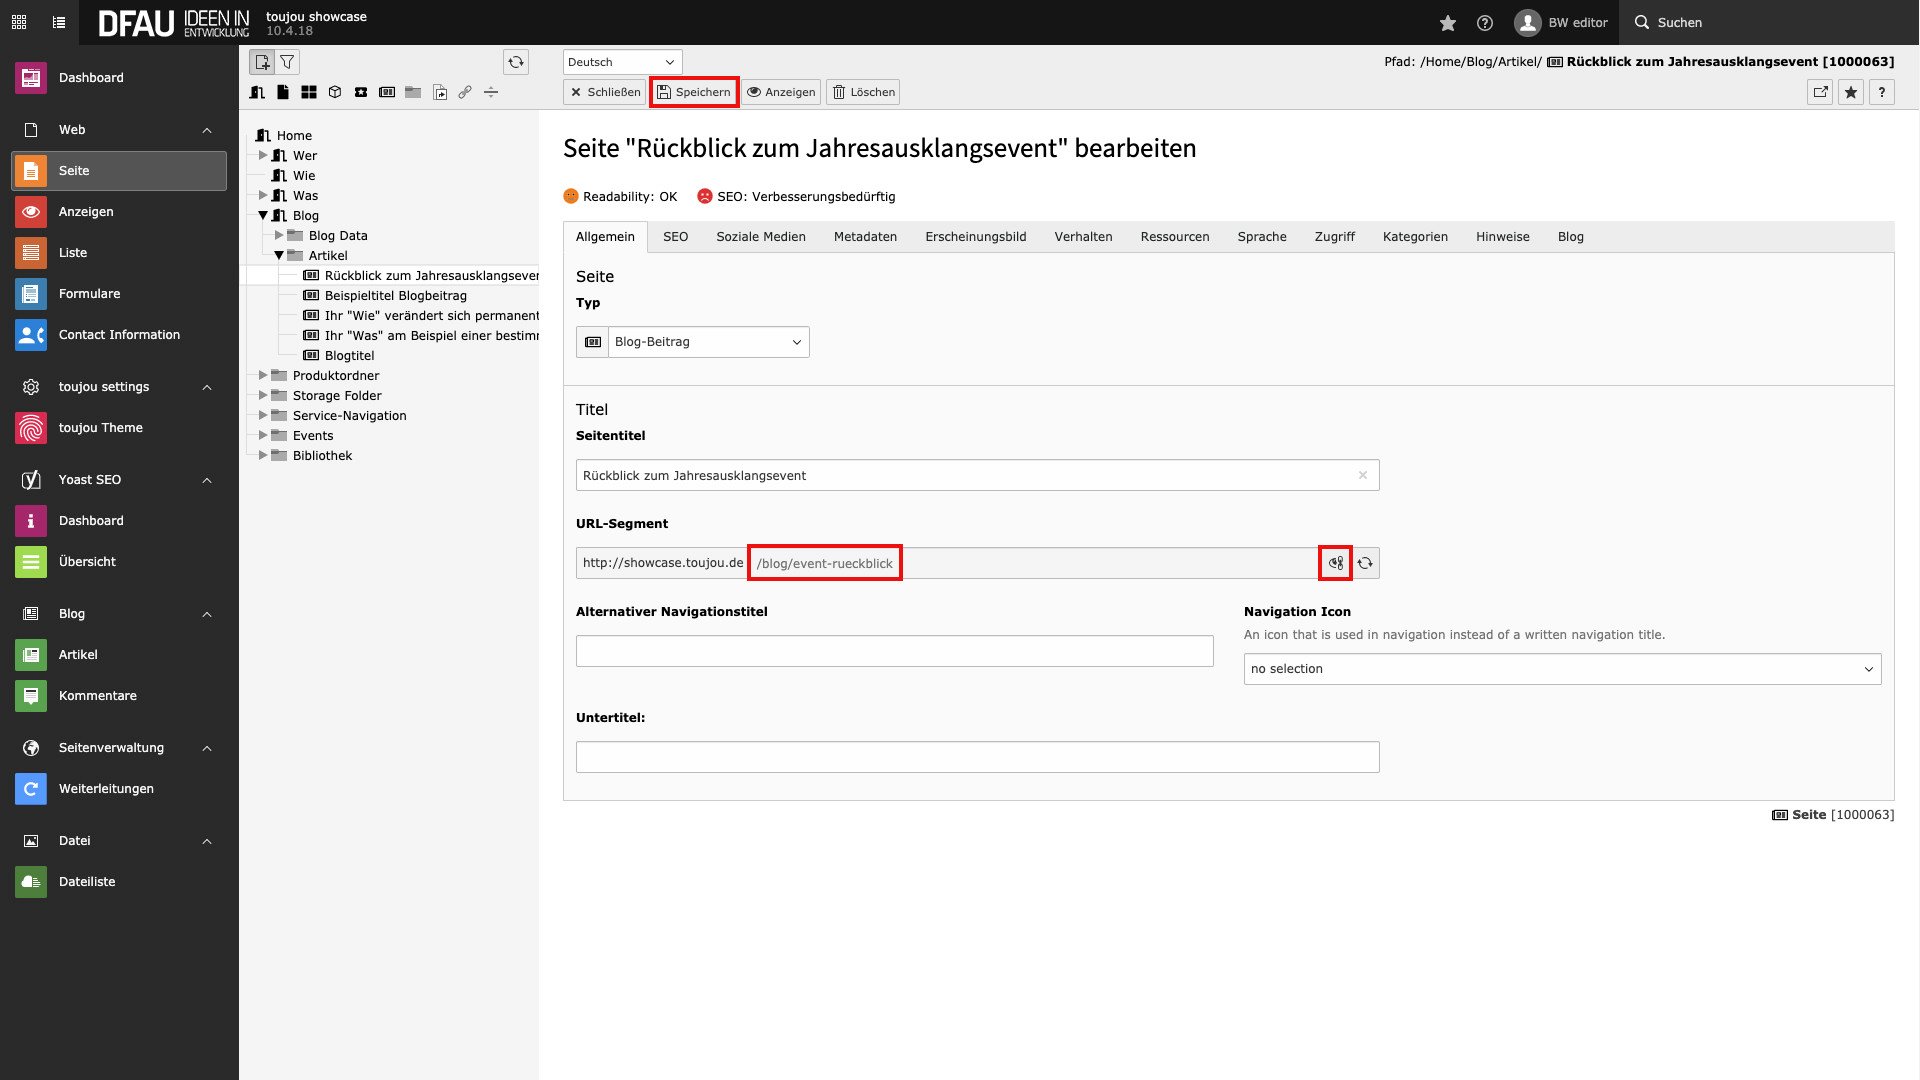Open the module grid menu icon

[19, 22]
